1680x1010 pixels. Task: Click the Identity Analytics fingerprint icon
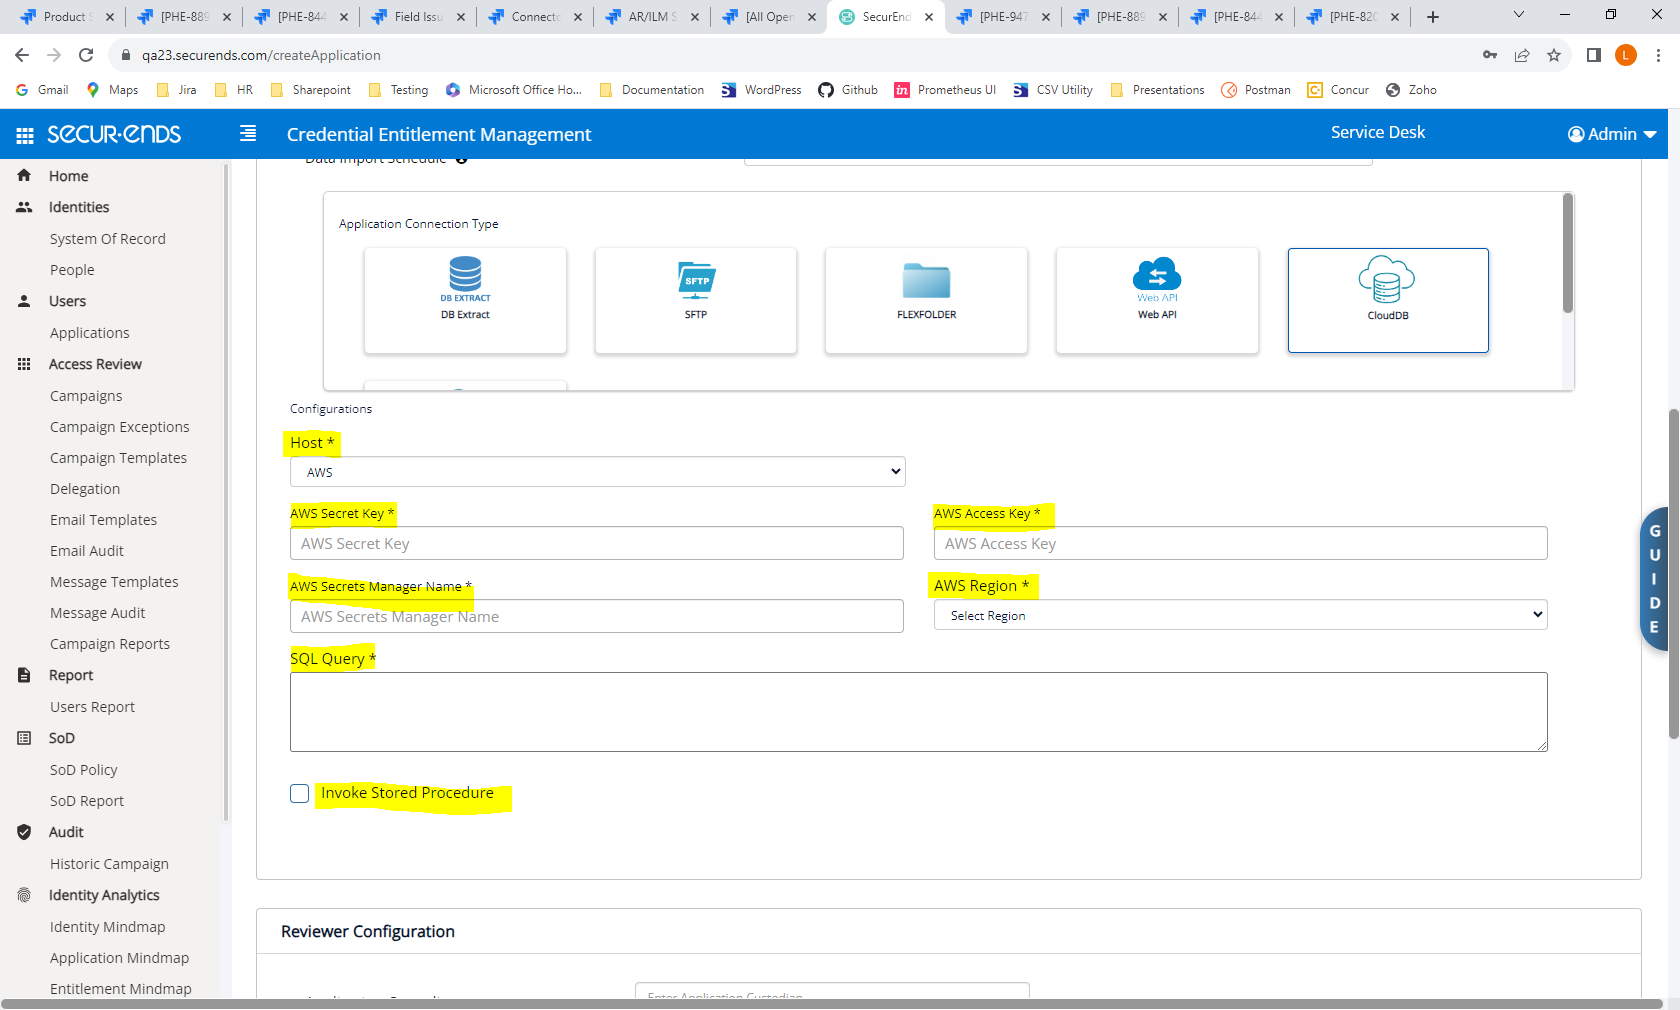tap(24, 895)
